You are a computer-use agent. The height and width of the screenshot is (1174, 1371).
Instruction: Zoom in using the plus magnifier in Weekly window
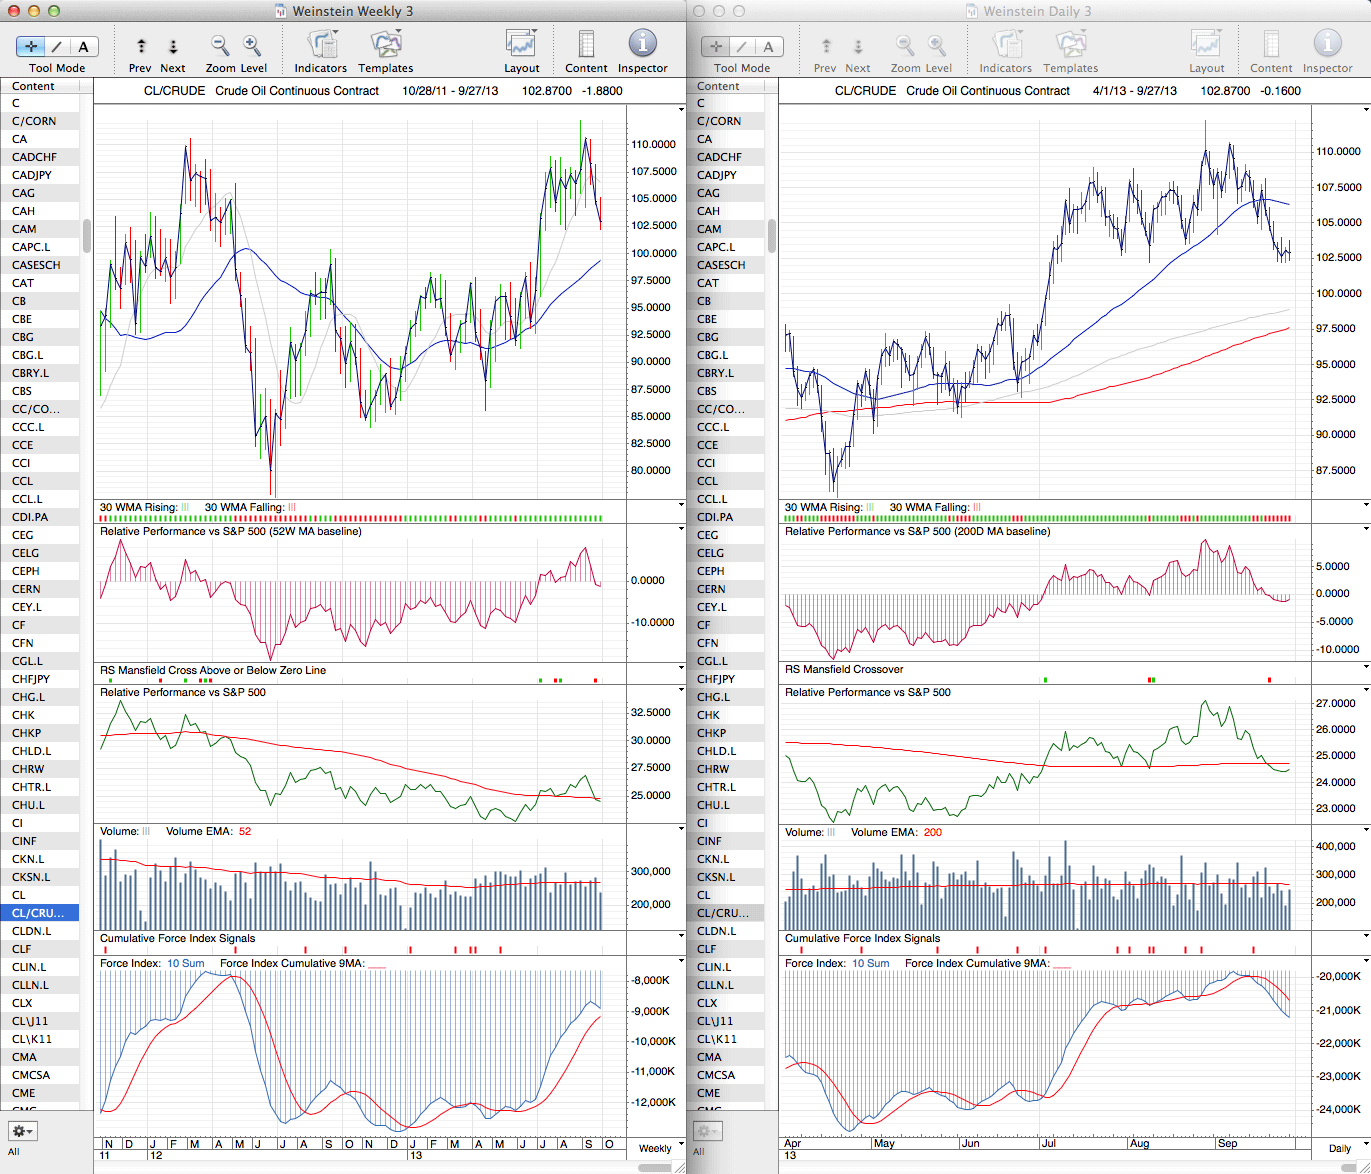252,46
